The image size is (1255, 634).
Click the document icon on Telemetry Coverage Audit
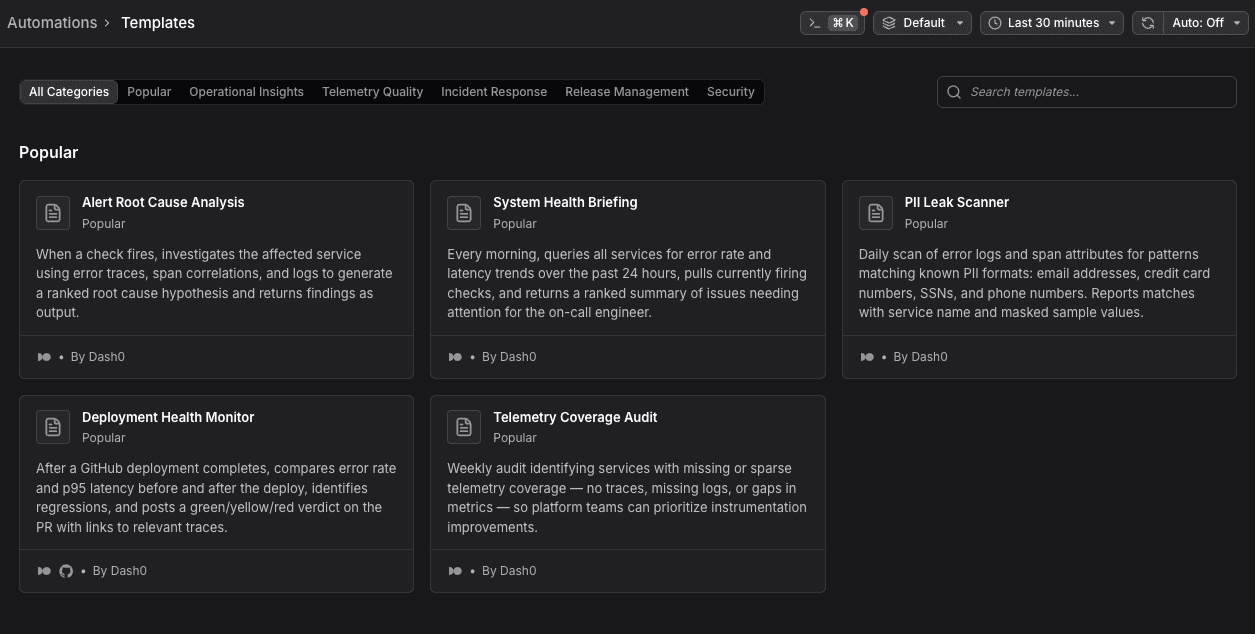coord(464,427)
